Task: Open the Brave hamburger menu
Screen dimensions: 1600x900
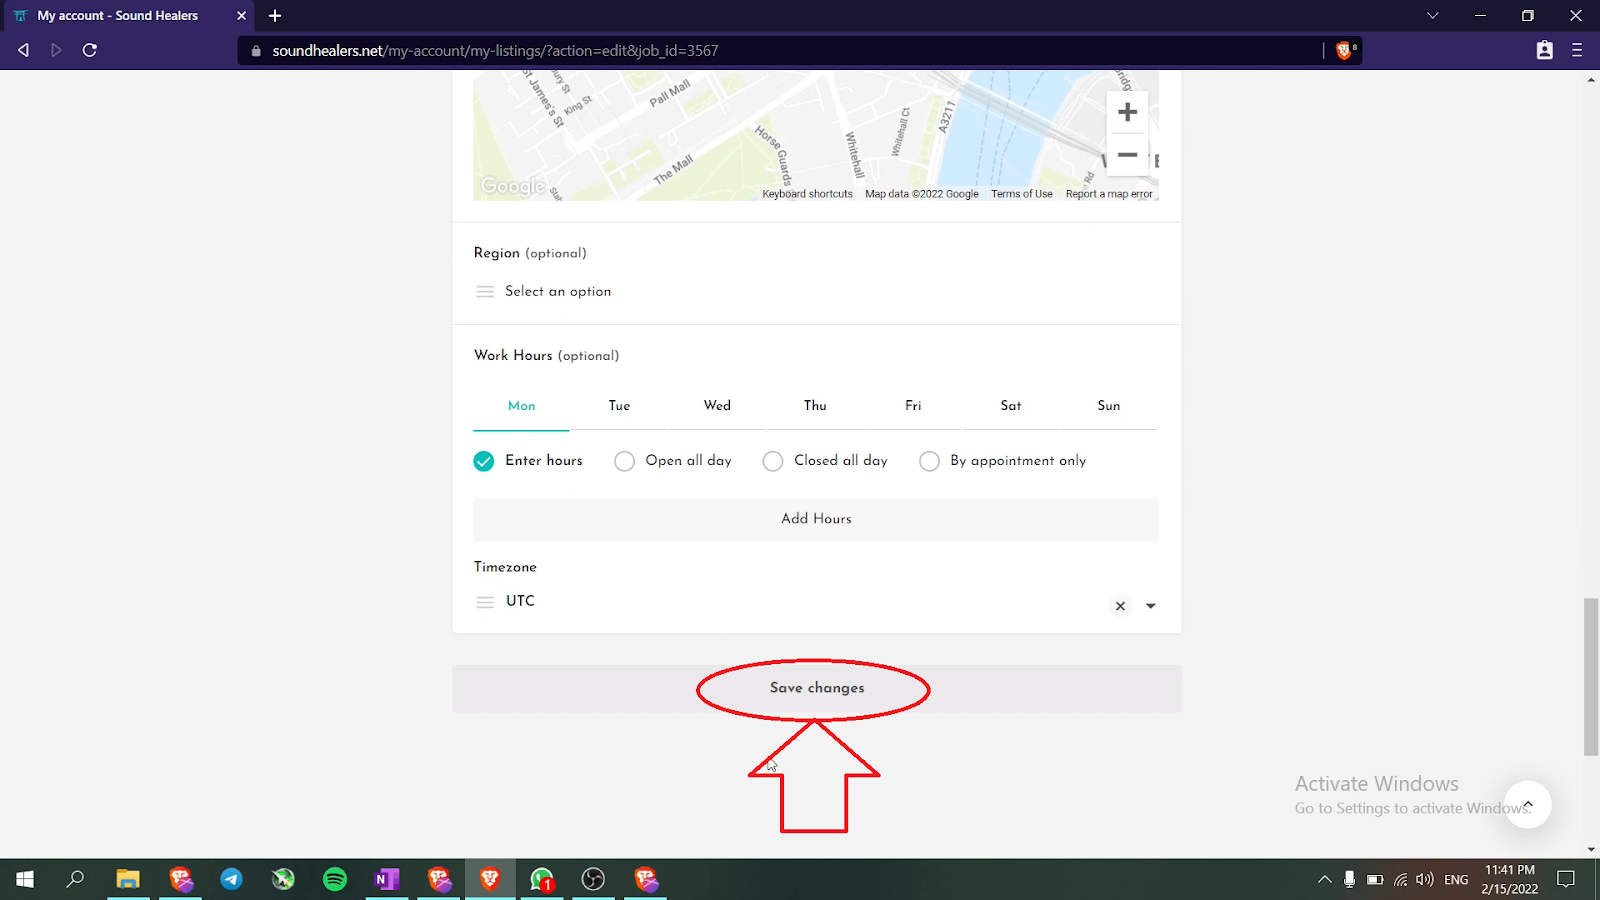Action: pyautogui.click(x=1577, y=50)
